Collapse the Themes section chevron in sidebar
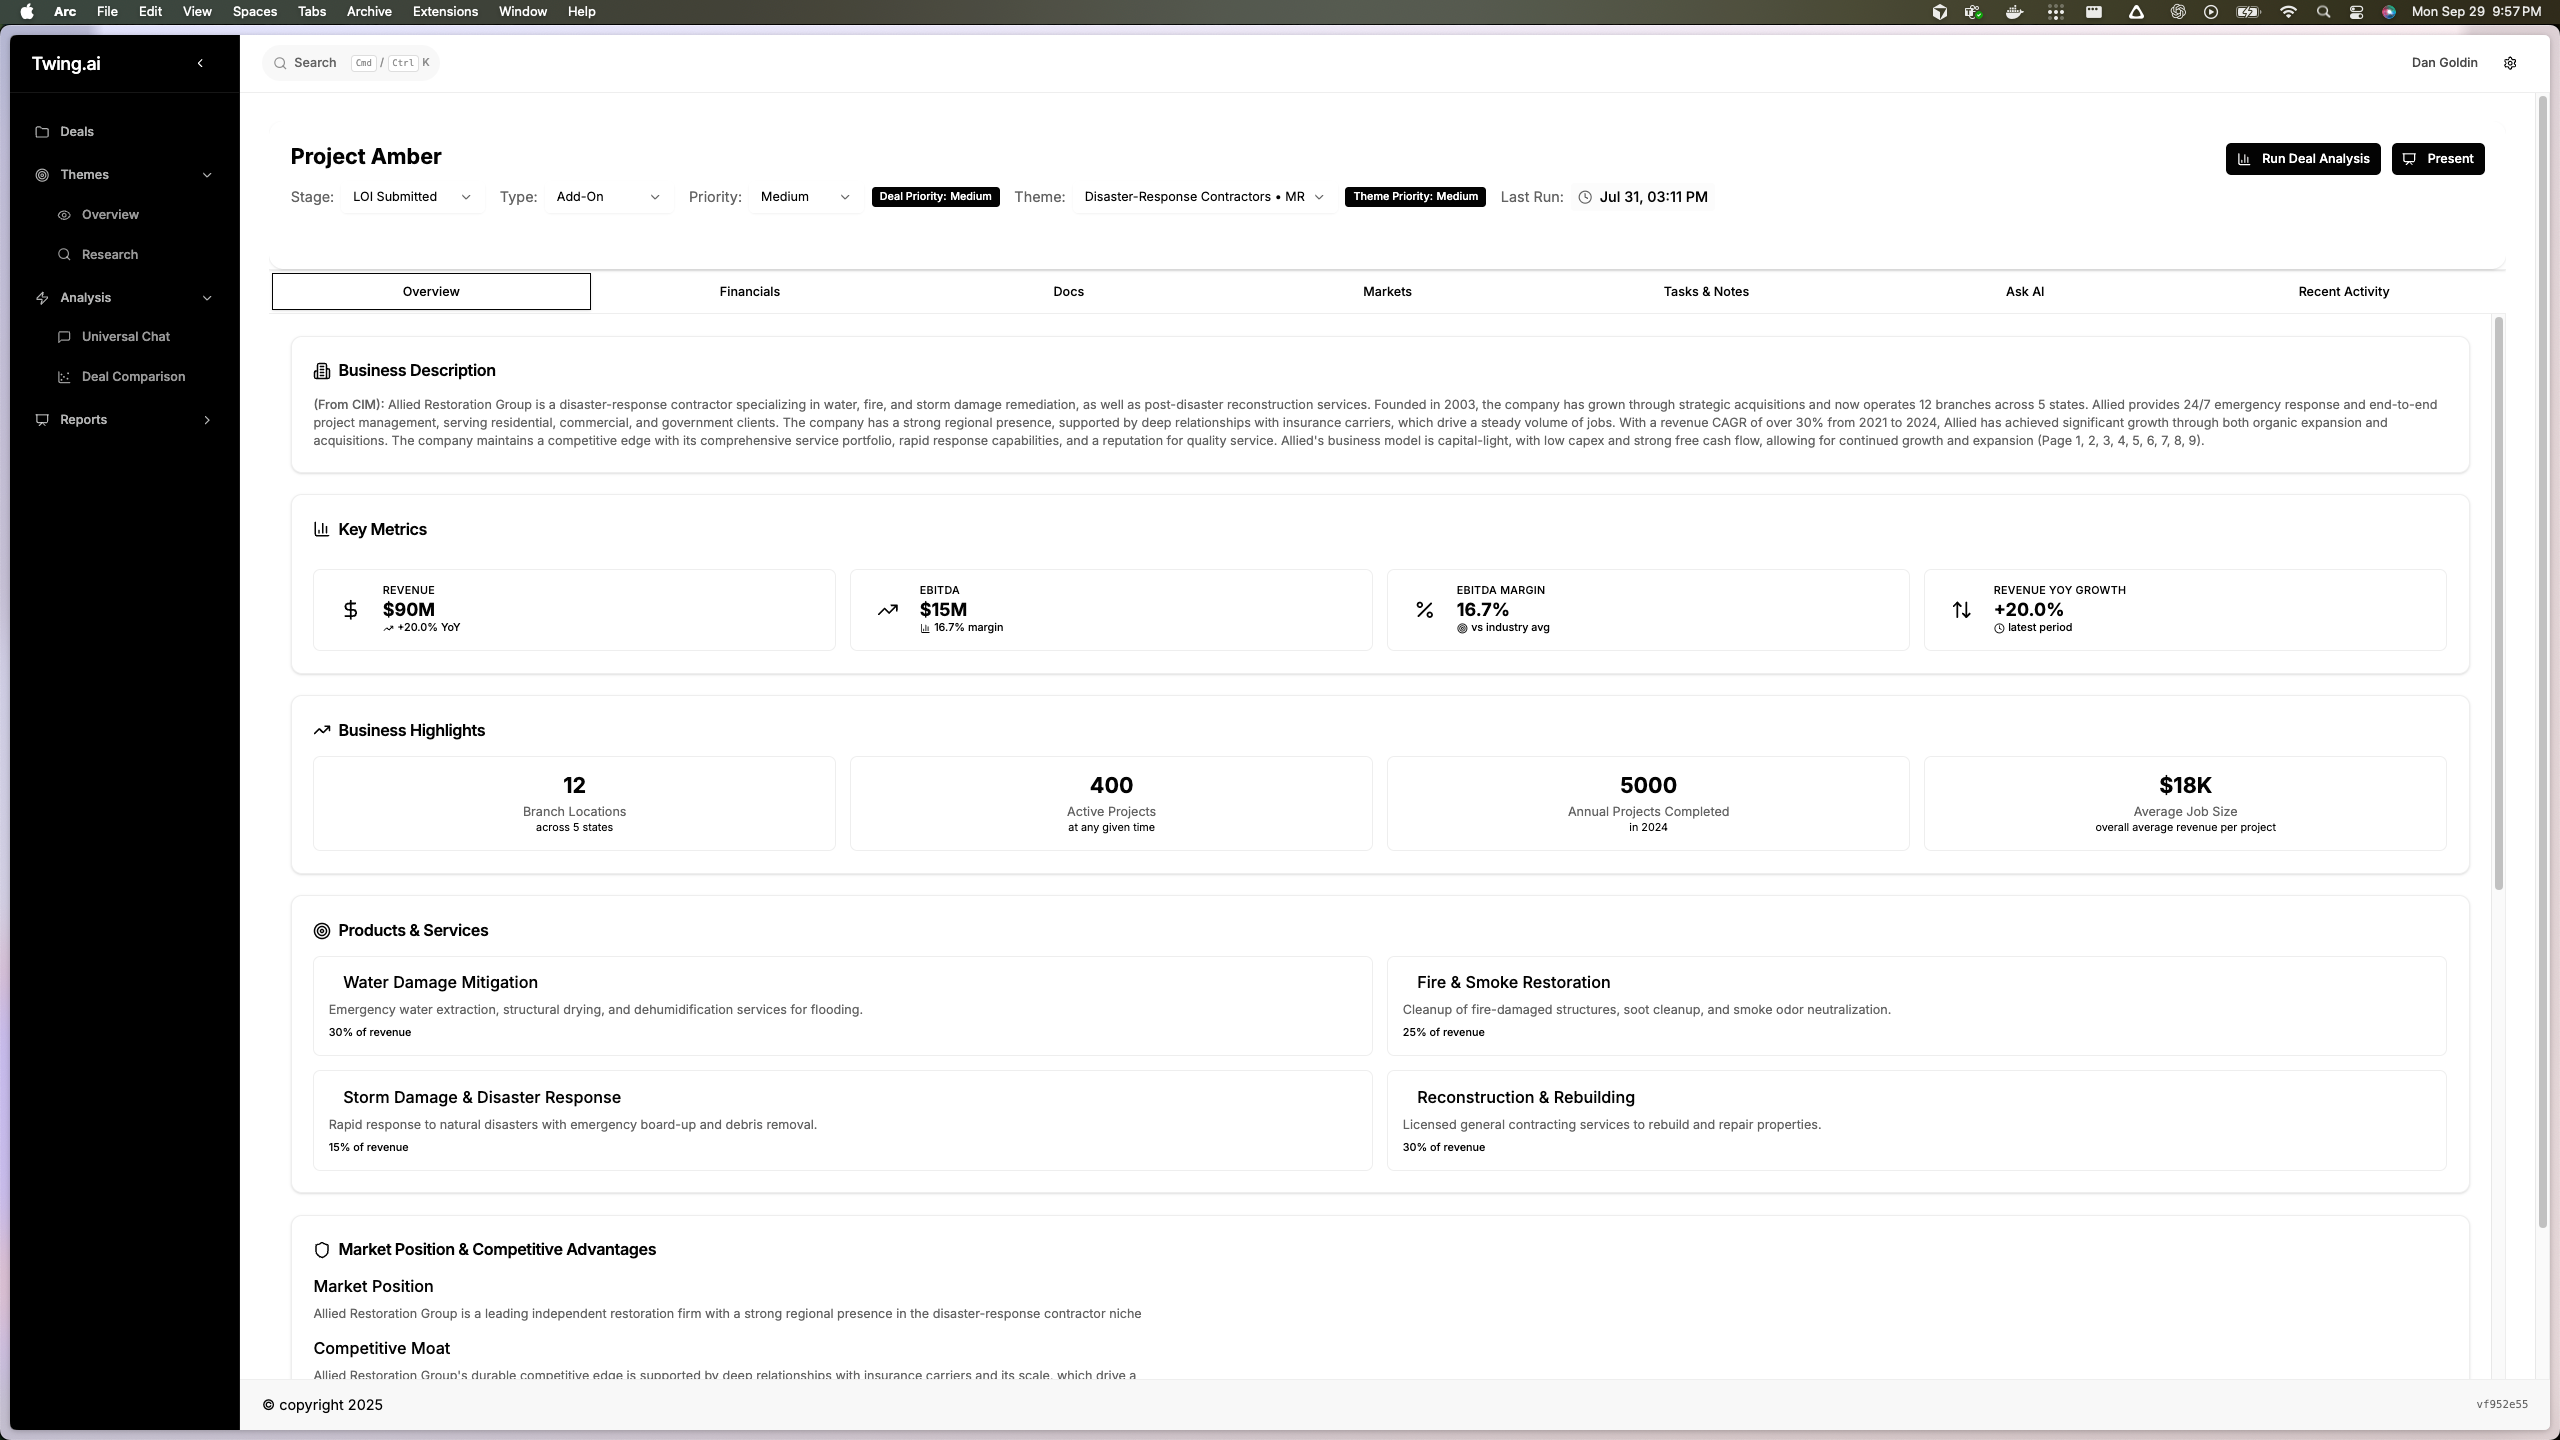This screenshot has width=2560, height=1440. (x=207, y=175)
